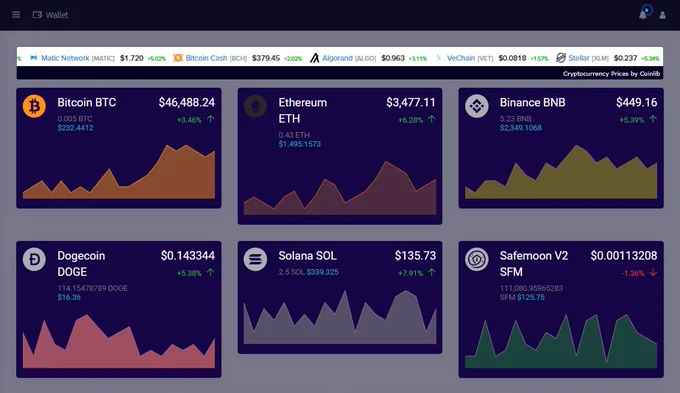Click the $339.325 Solana holding value
Screen dimensions: 680x393
tap(323, 272)
